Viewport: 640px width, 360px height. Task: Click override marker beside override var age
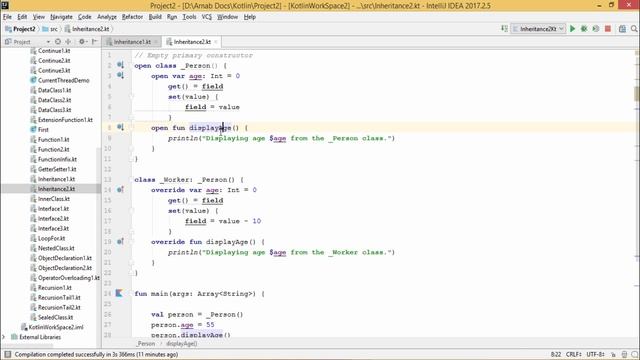pyautogui.click(x=120, y=189)
